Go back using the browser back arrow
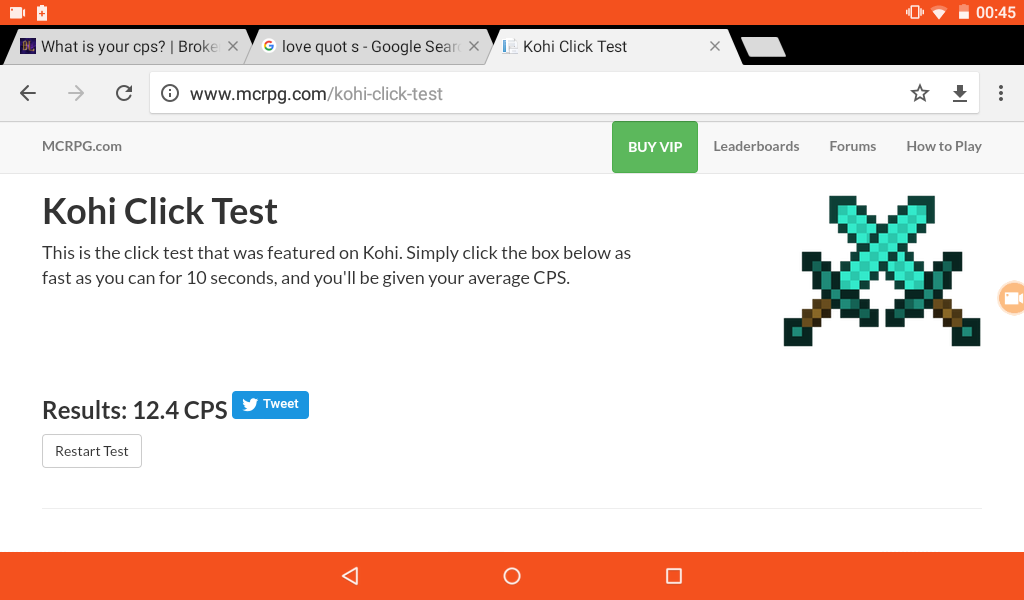This screenshot has height=600, width=1024. 28,93
